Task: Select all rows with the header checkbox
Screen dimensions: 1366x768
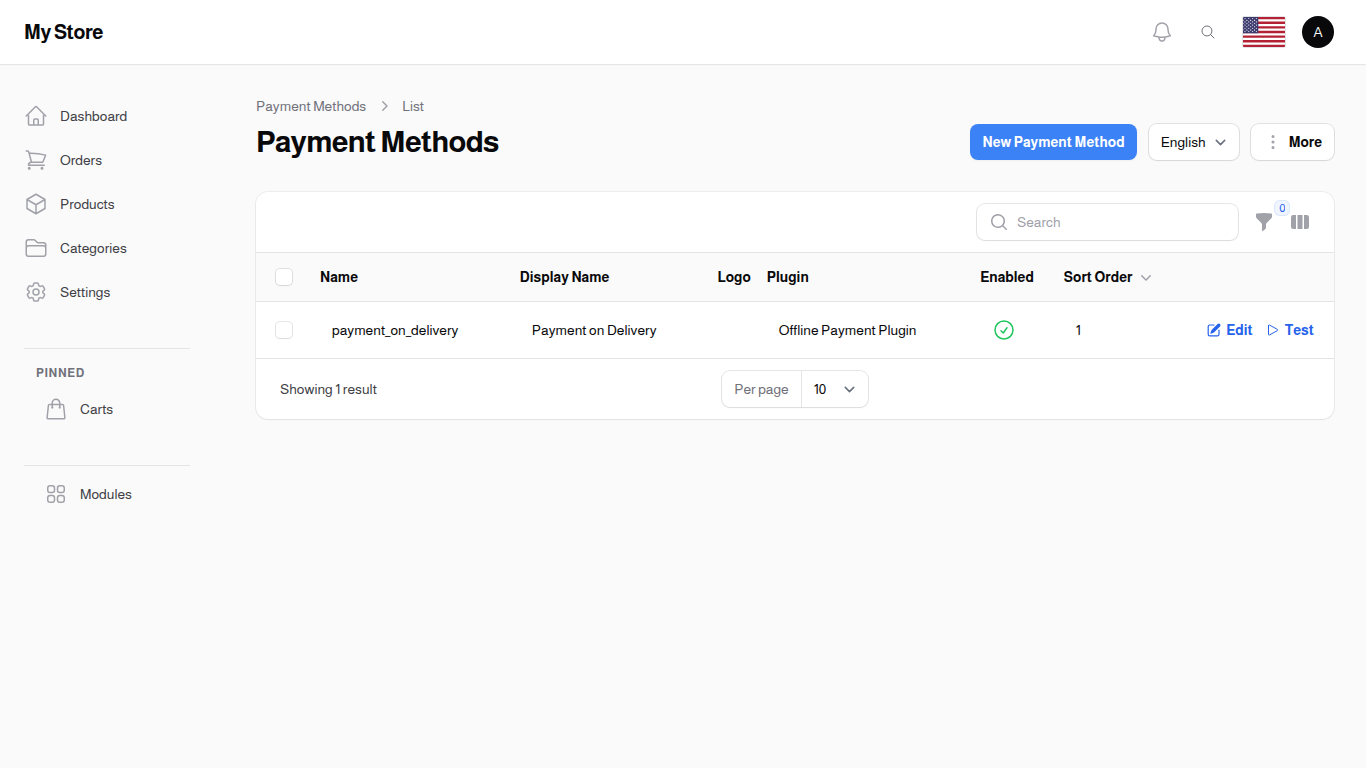Action: point(284,277)
